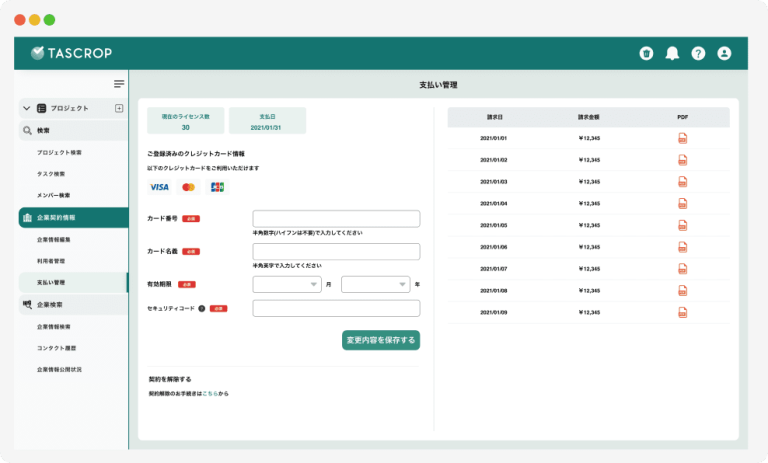Click the JCB card logo
The image size is (768, 463).
pyautogui.click(x=217, y=187)
